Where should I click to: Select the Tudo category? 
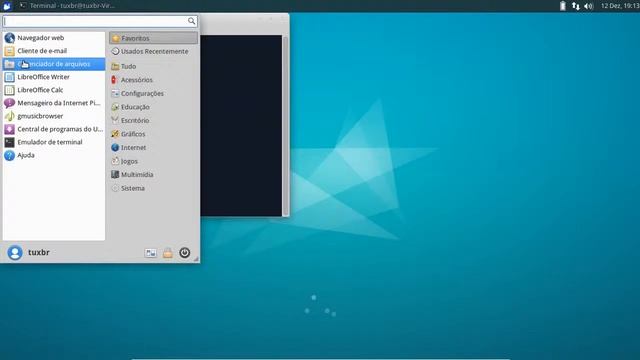[x=153, y=66]
